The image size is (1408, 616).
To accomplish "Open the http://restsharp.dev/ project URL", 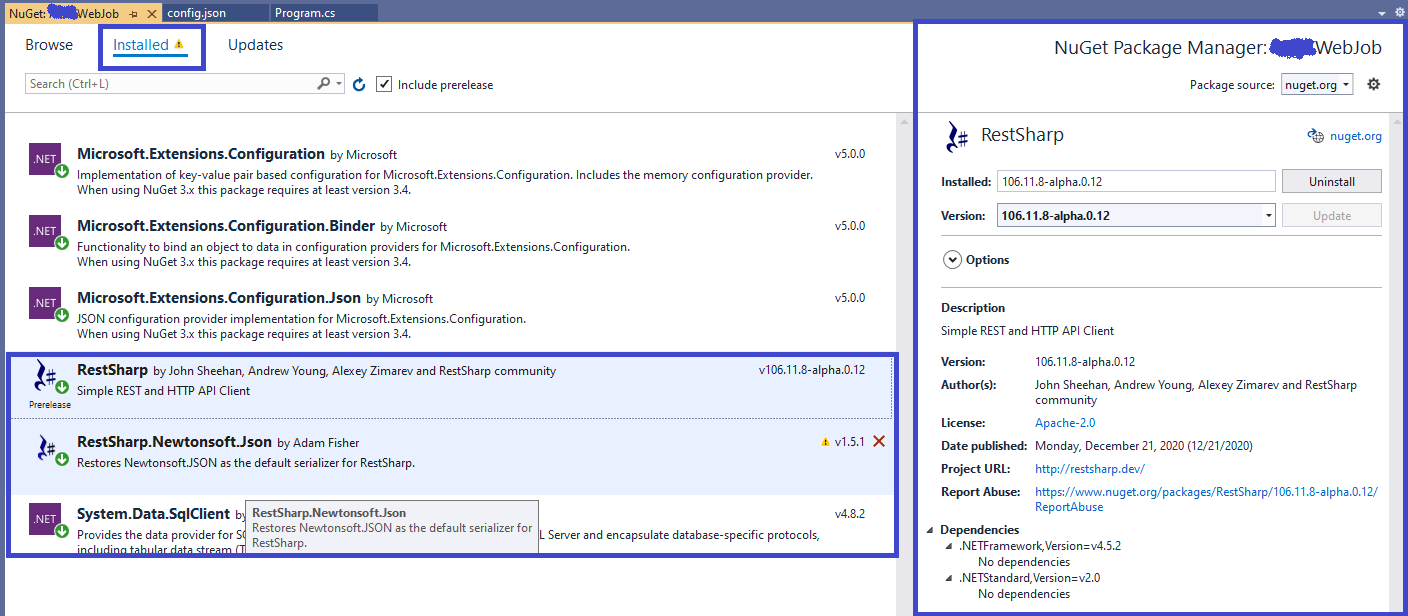I will coord(1090,469).
